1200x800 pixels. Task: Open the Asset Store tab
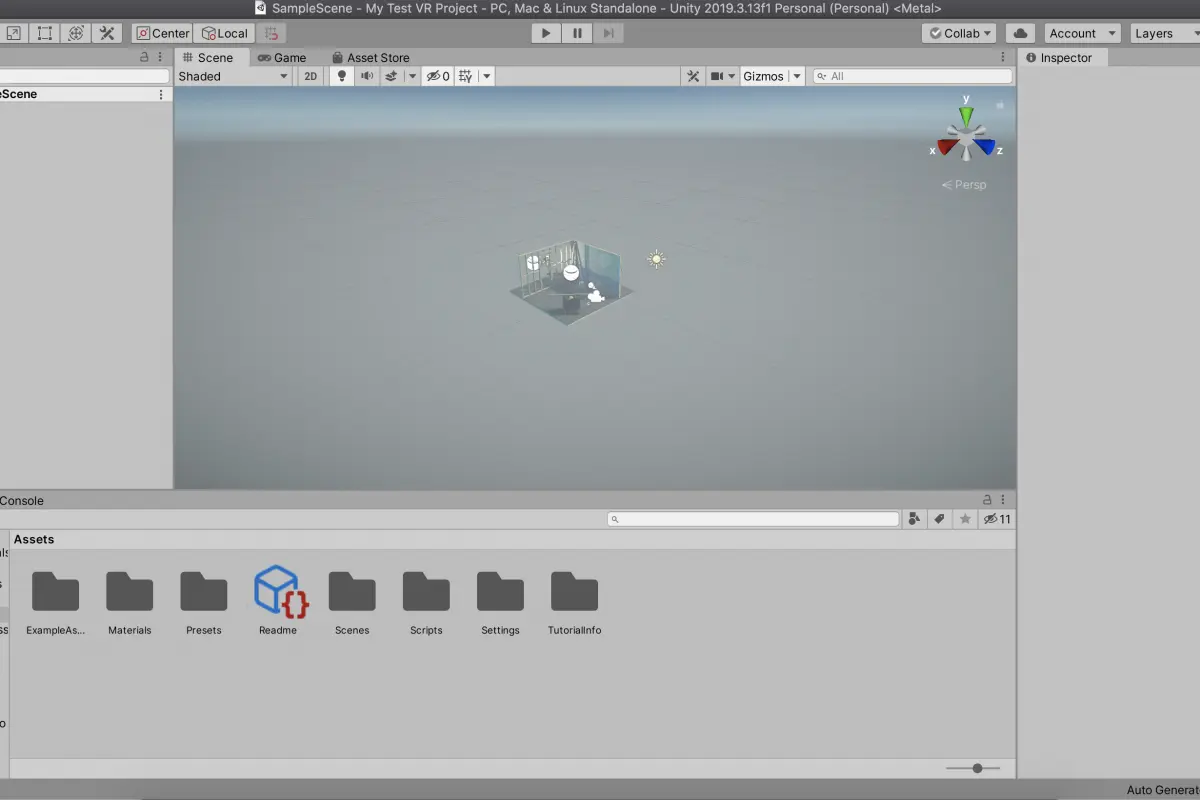coord(371,58)
